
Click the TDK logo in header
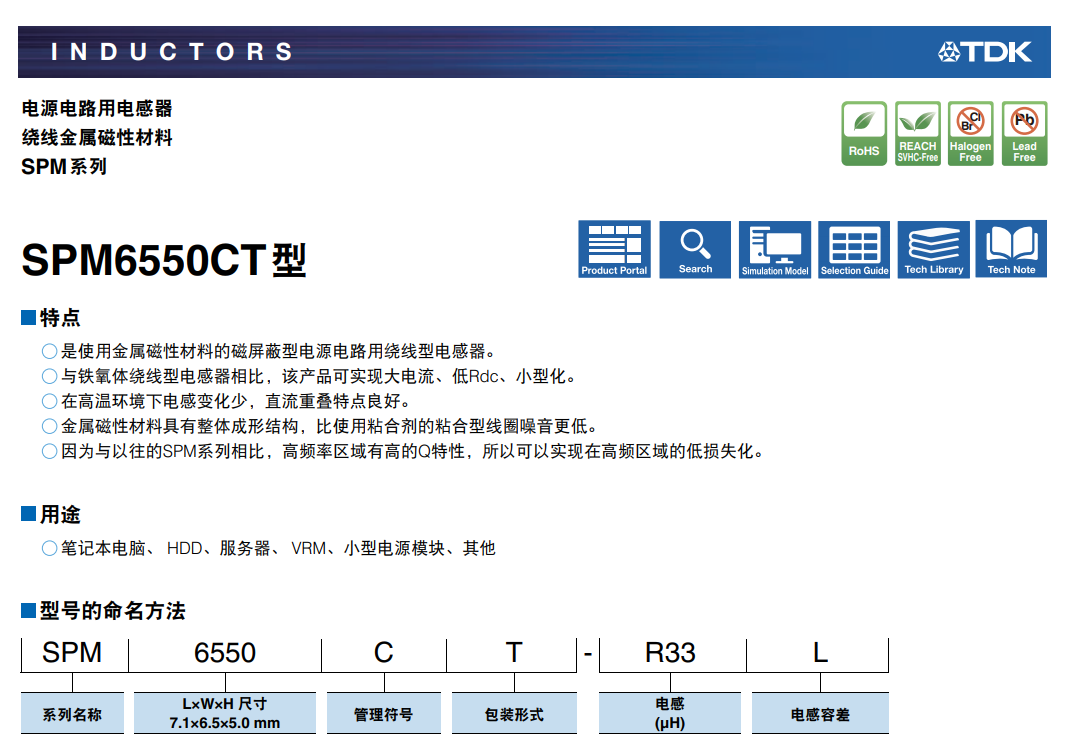pyautogui.click(x=985, y=52)
